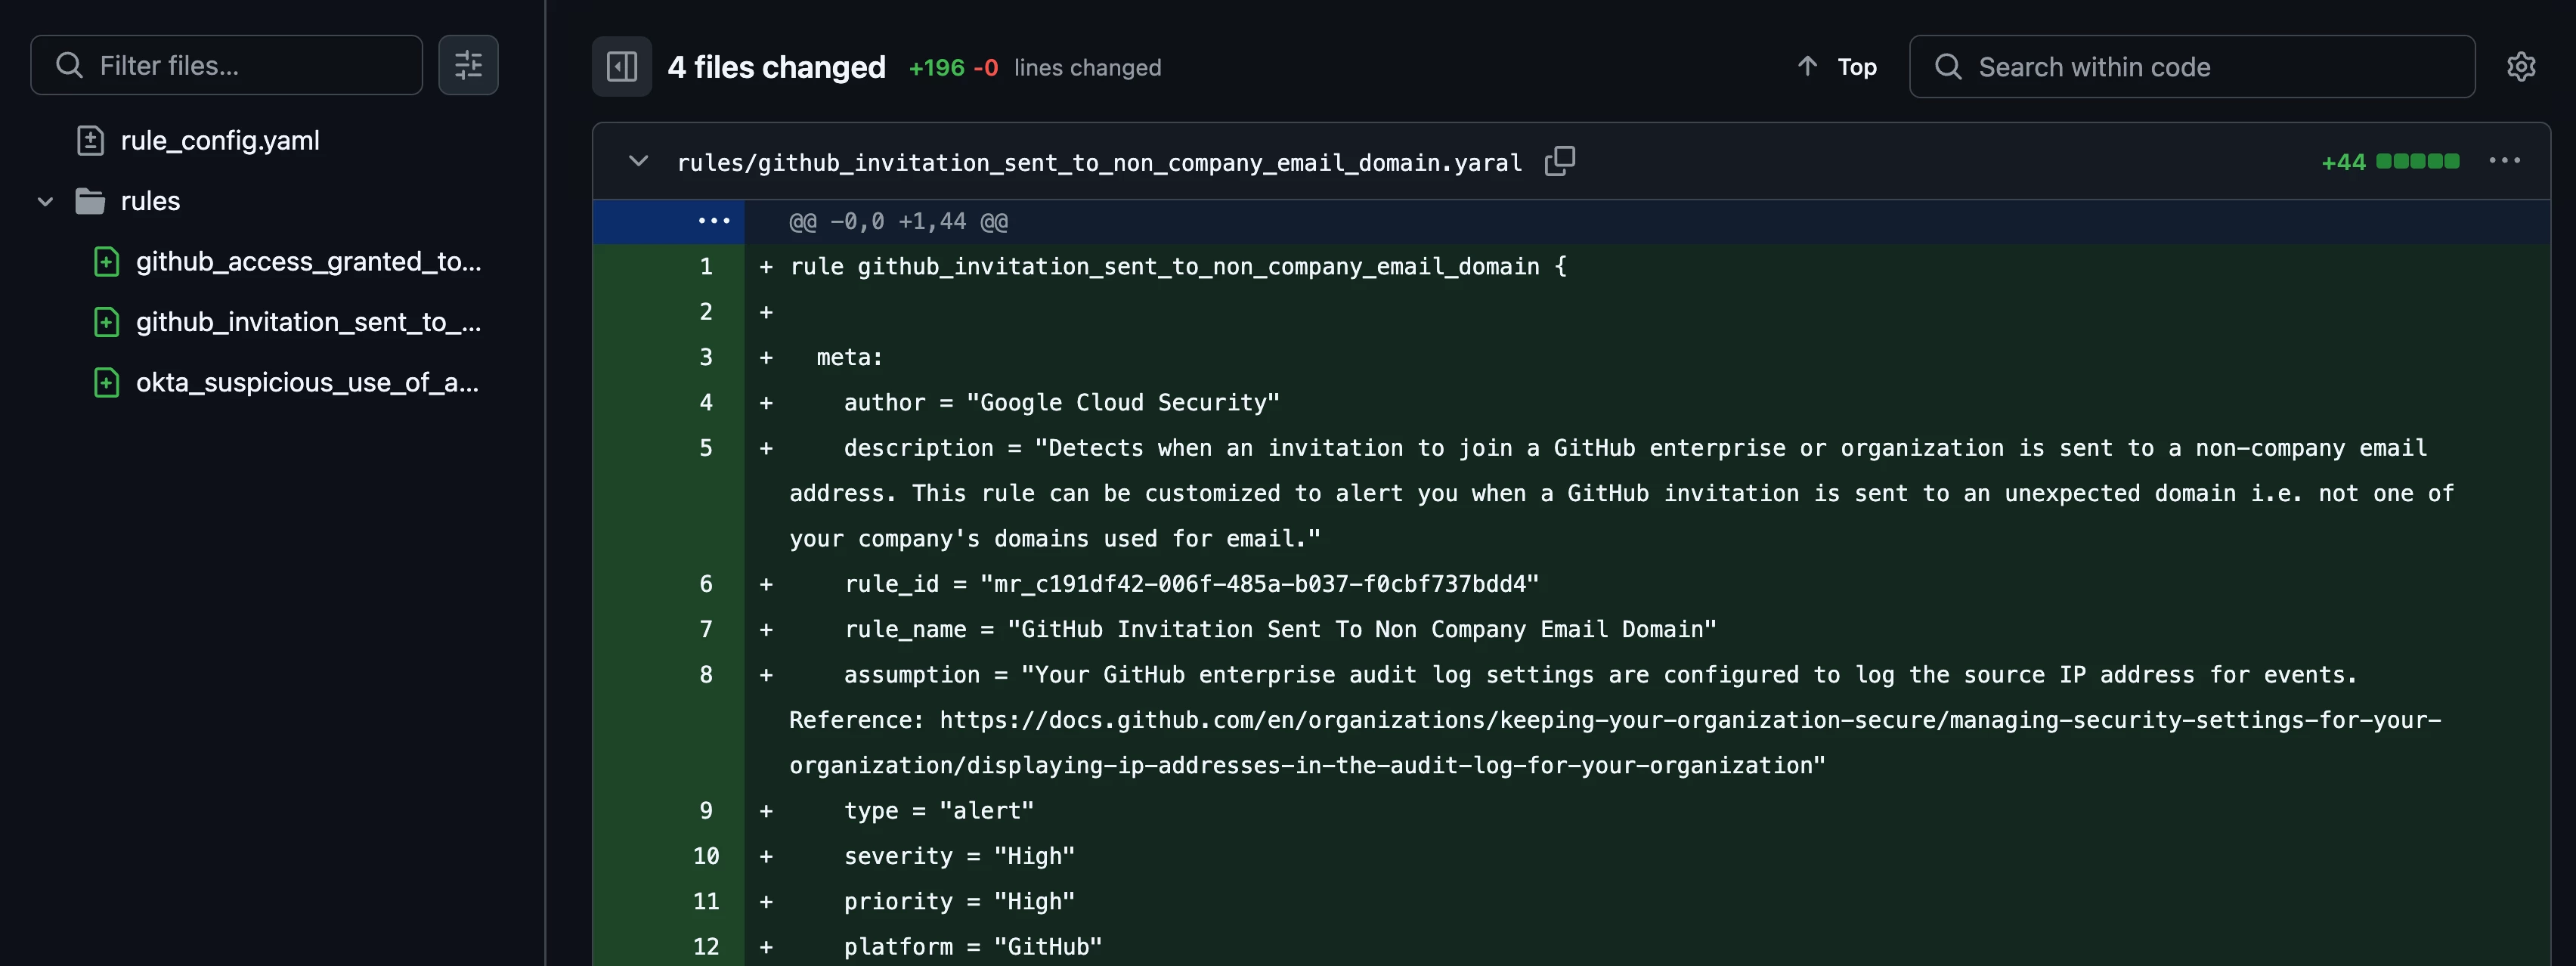This screenshot has height=966, width=2576.
Task: Click the '4 files changed' heading
Action: [x=777, y=67]
